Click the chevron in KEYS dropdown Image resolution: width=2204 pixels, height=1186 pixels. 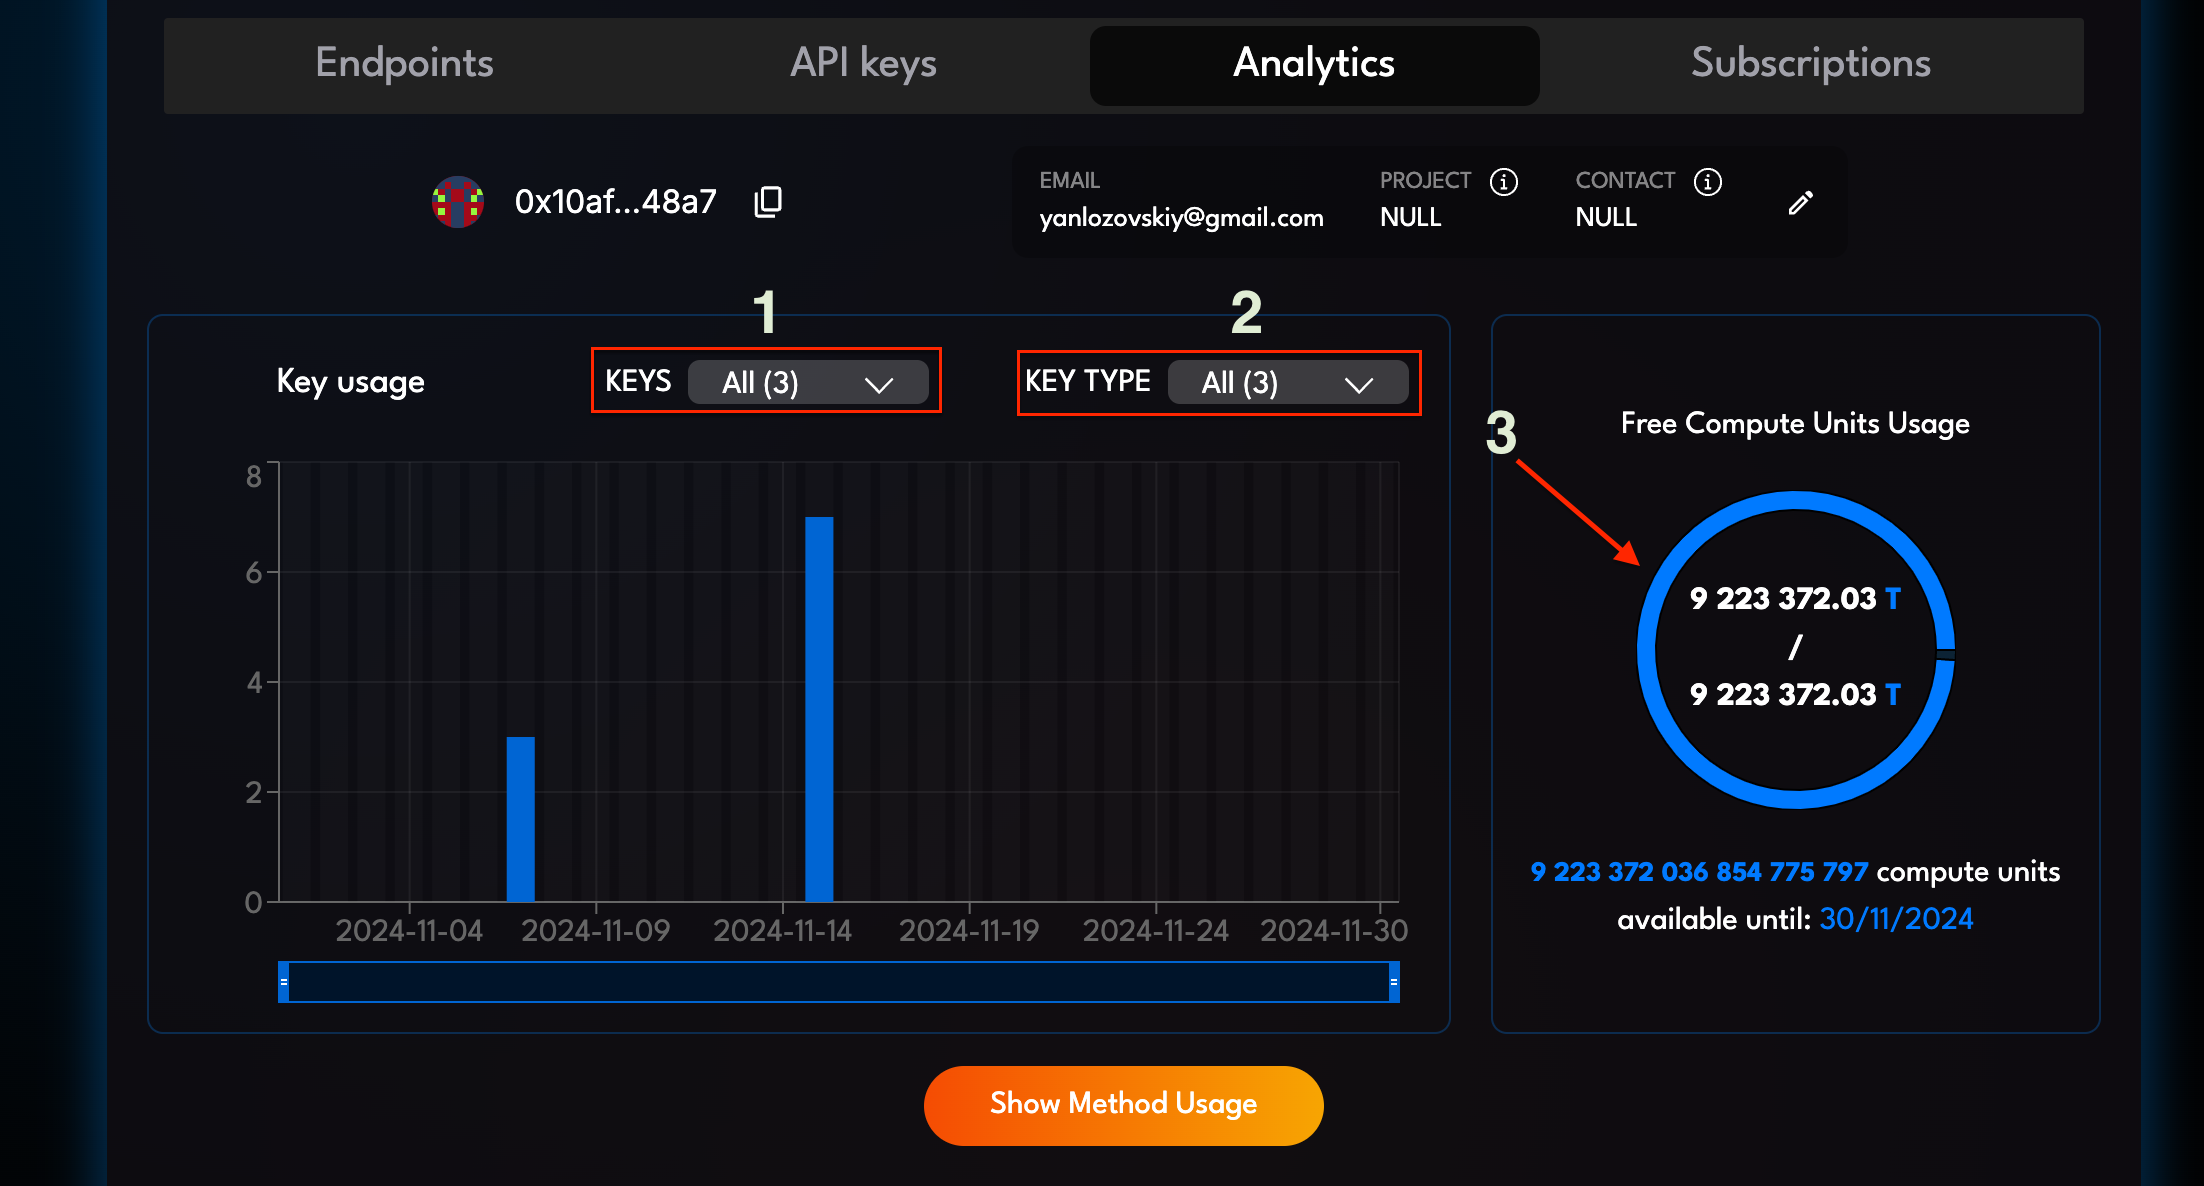[x=878, y=385]
